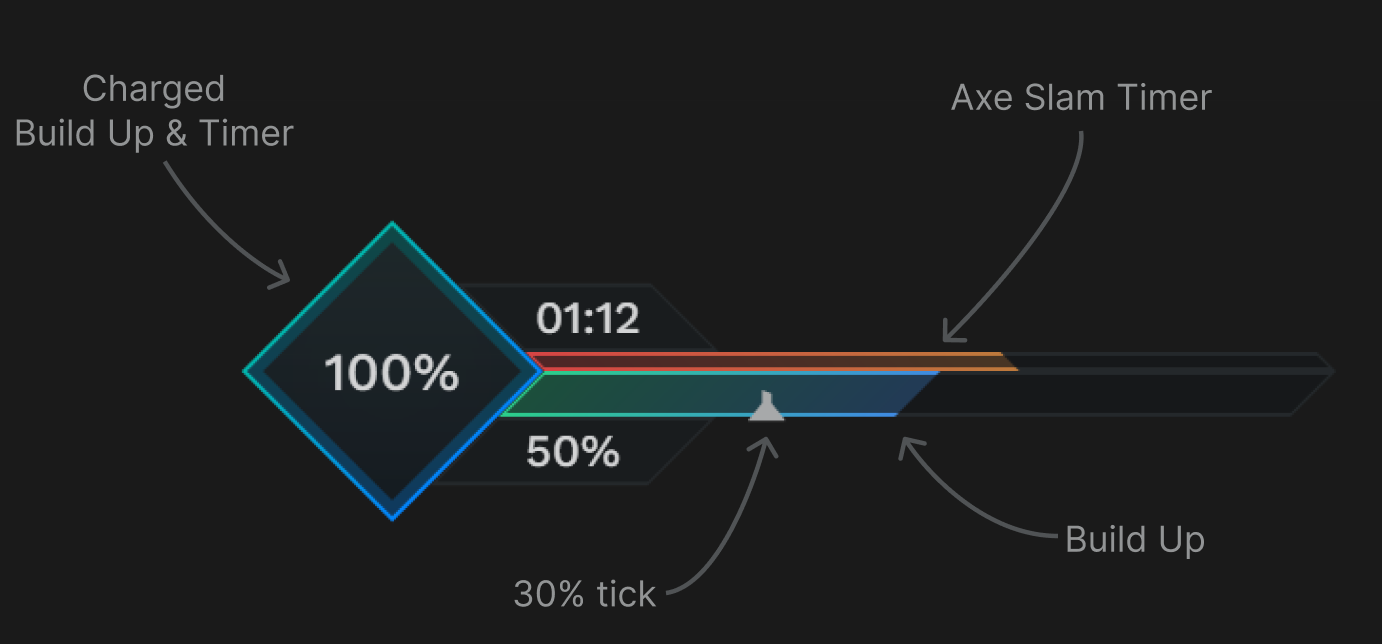Click the 30% tick annotation text
The image size is (1382, 644).
[583, 593]
